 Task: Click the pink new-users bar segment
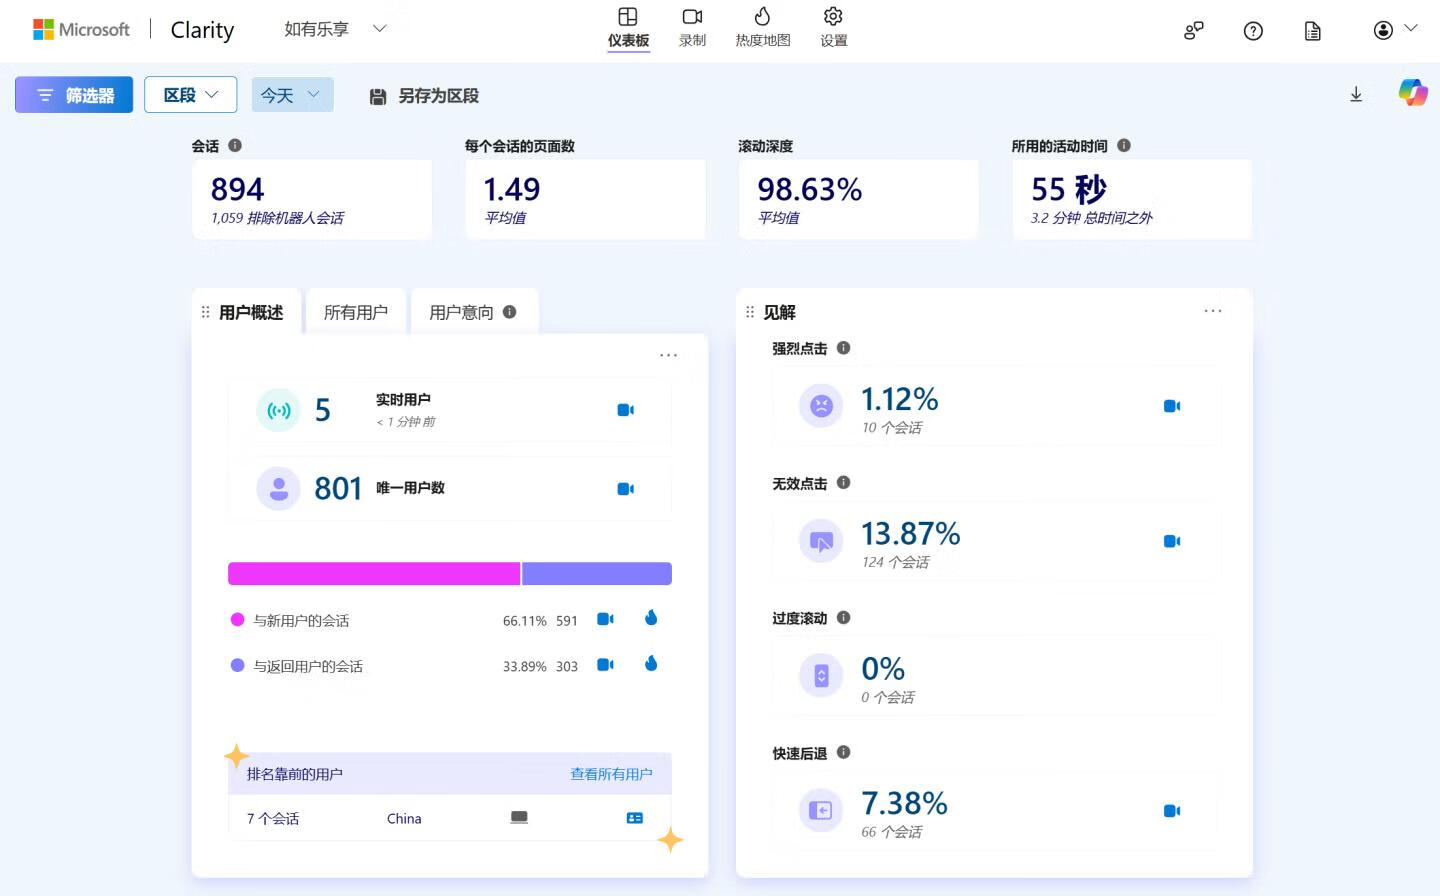point(374,573)
